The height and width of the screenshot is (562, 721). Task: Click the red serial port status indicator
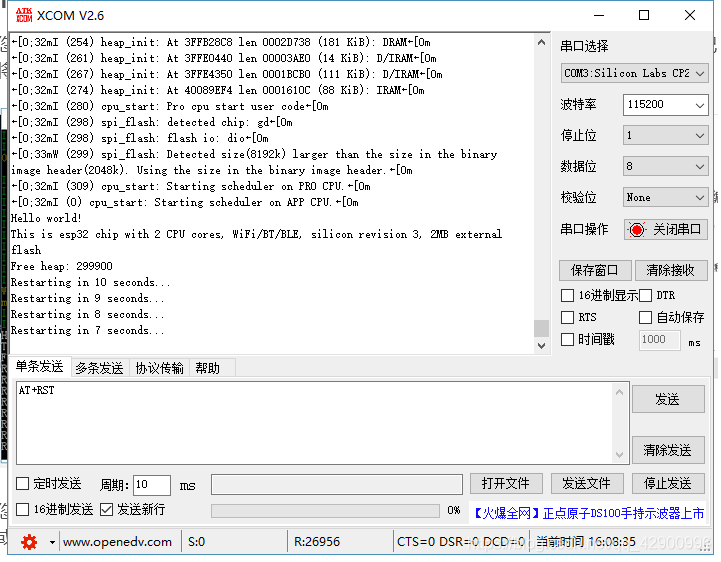[637, 229]
